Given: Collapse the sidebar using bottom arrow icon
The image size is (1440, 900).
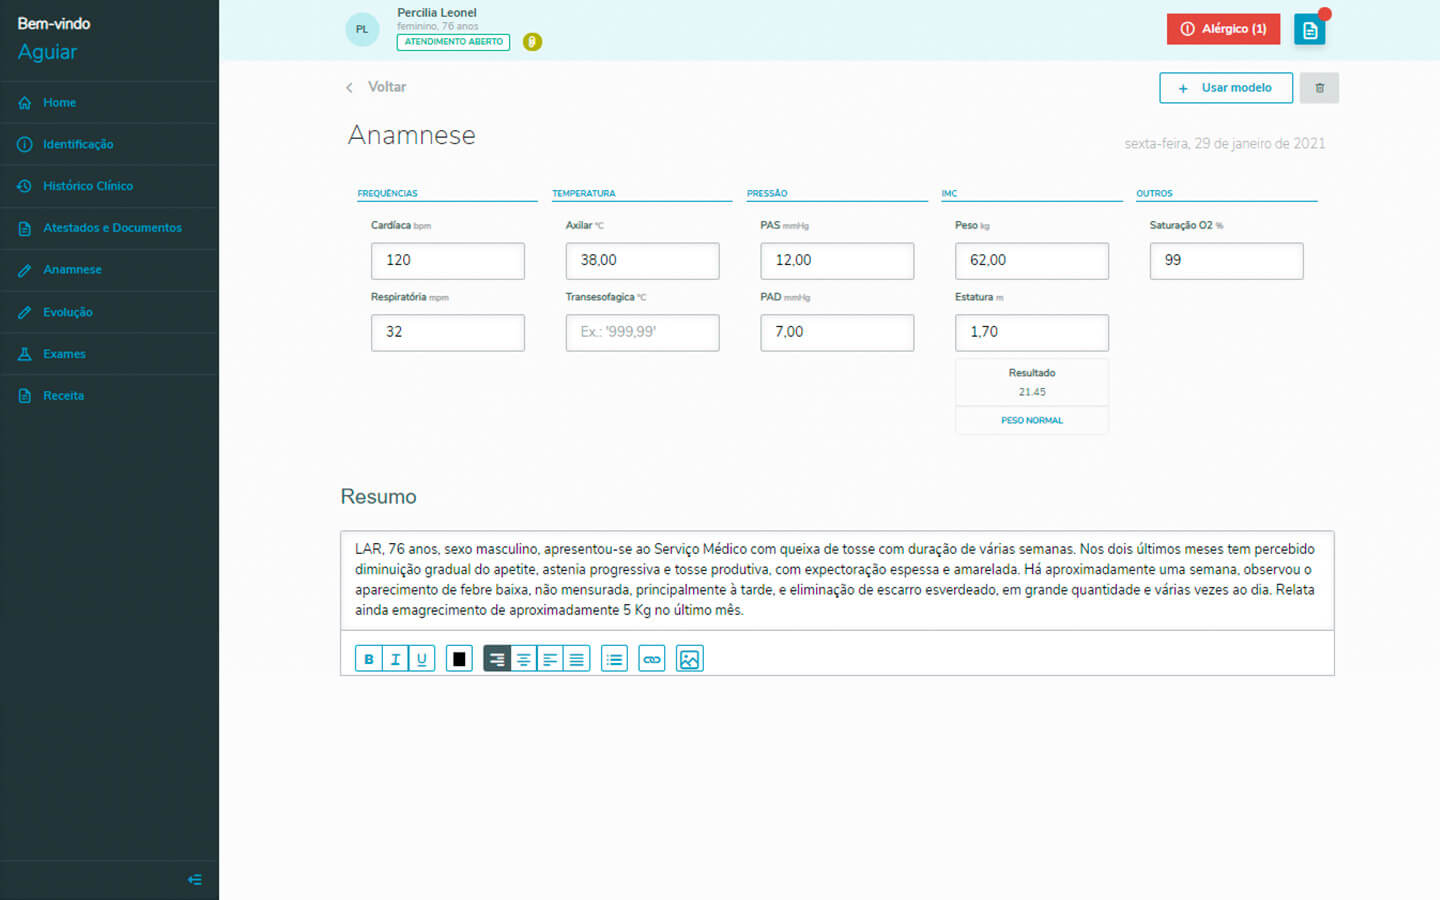Looking at the screenshot, I should coord(195,880).
